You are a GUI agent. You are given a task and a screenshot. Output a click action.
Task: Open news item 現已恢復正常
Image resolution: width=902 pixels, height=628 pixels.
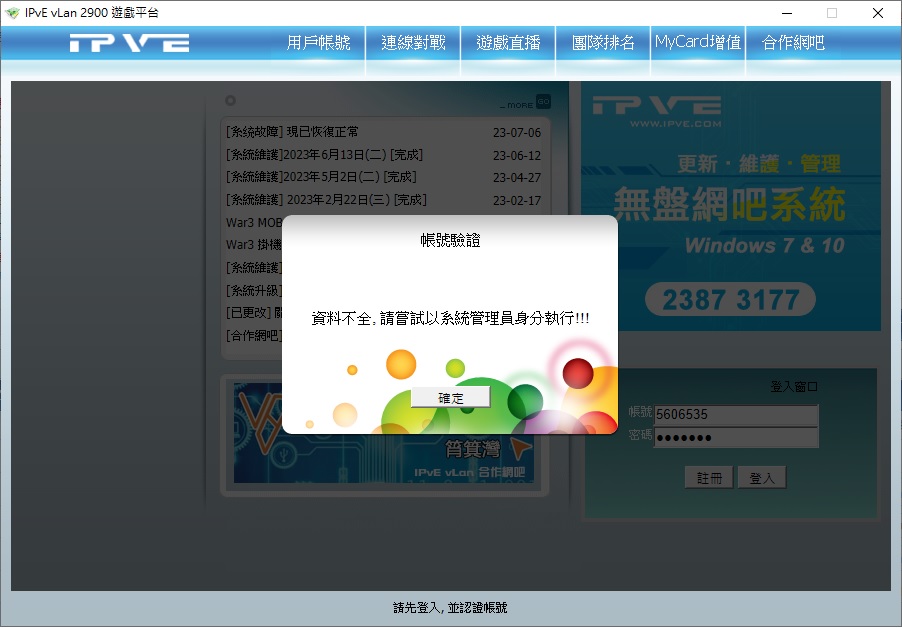(x=292, y=132)
